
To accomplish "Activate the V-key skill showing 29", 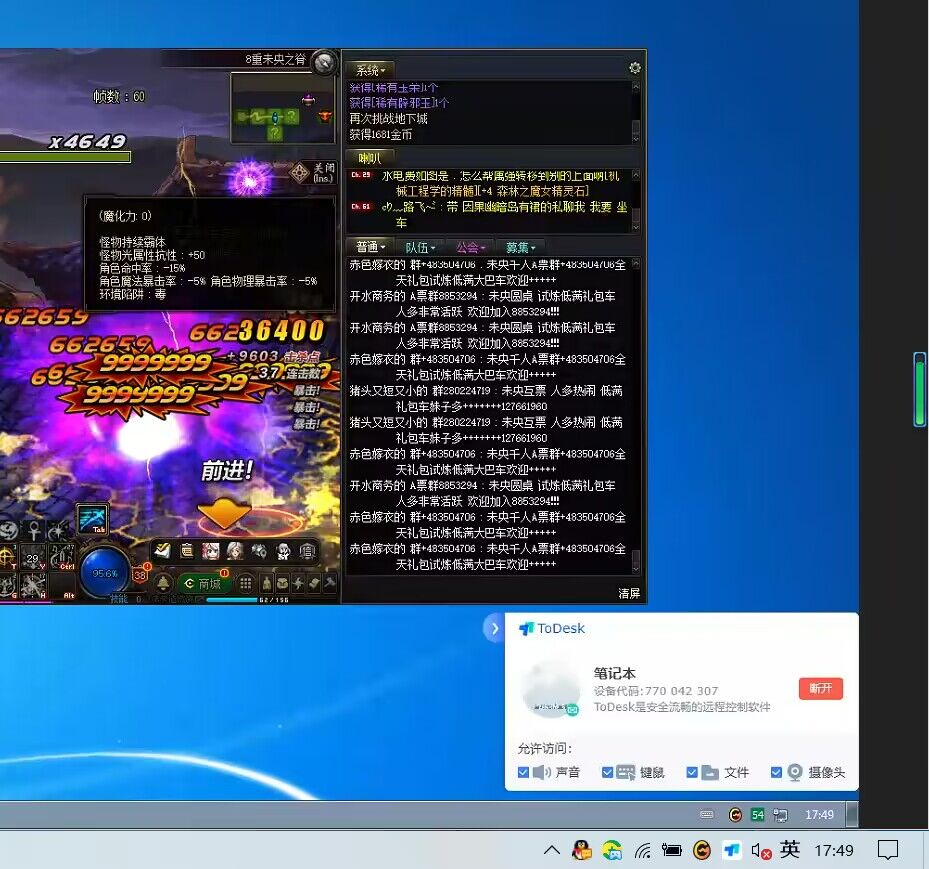I will click(x=33, y=557).
